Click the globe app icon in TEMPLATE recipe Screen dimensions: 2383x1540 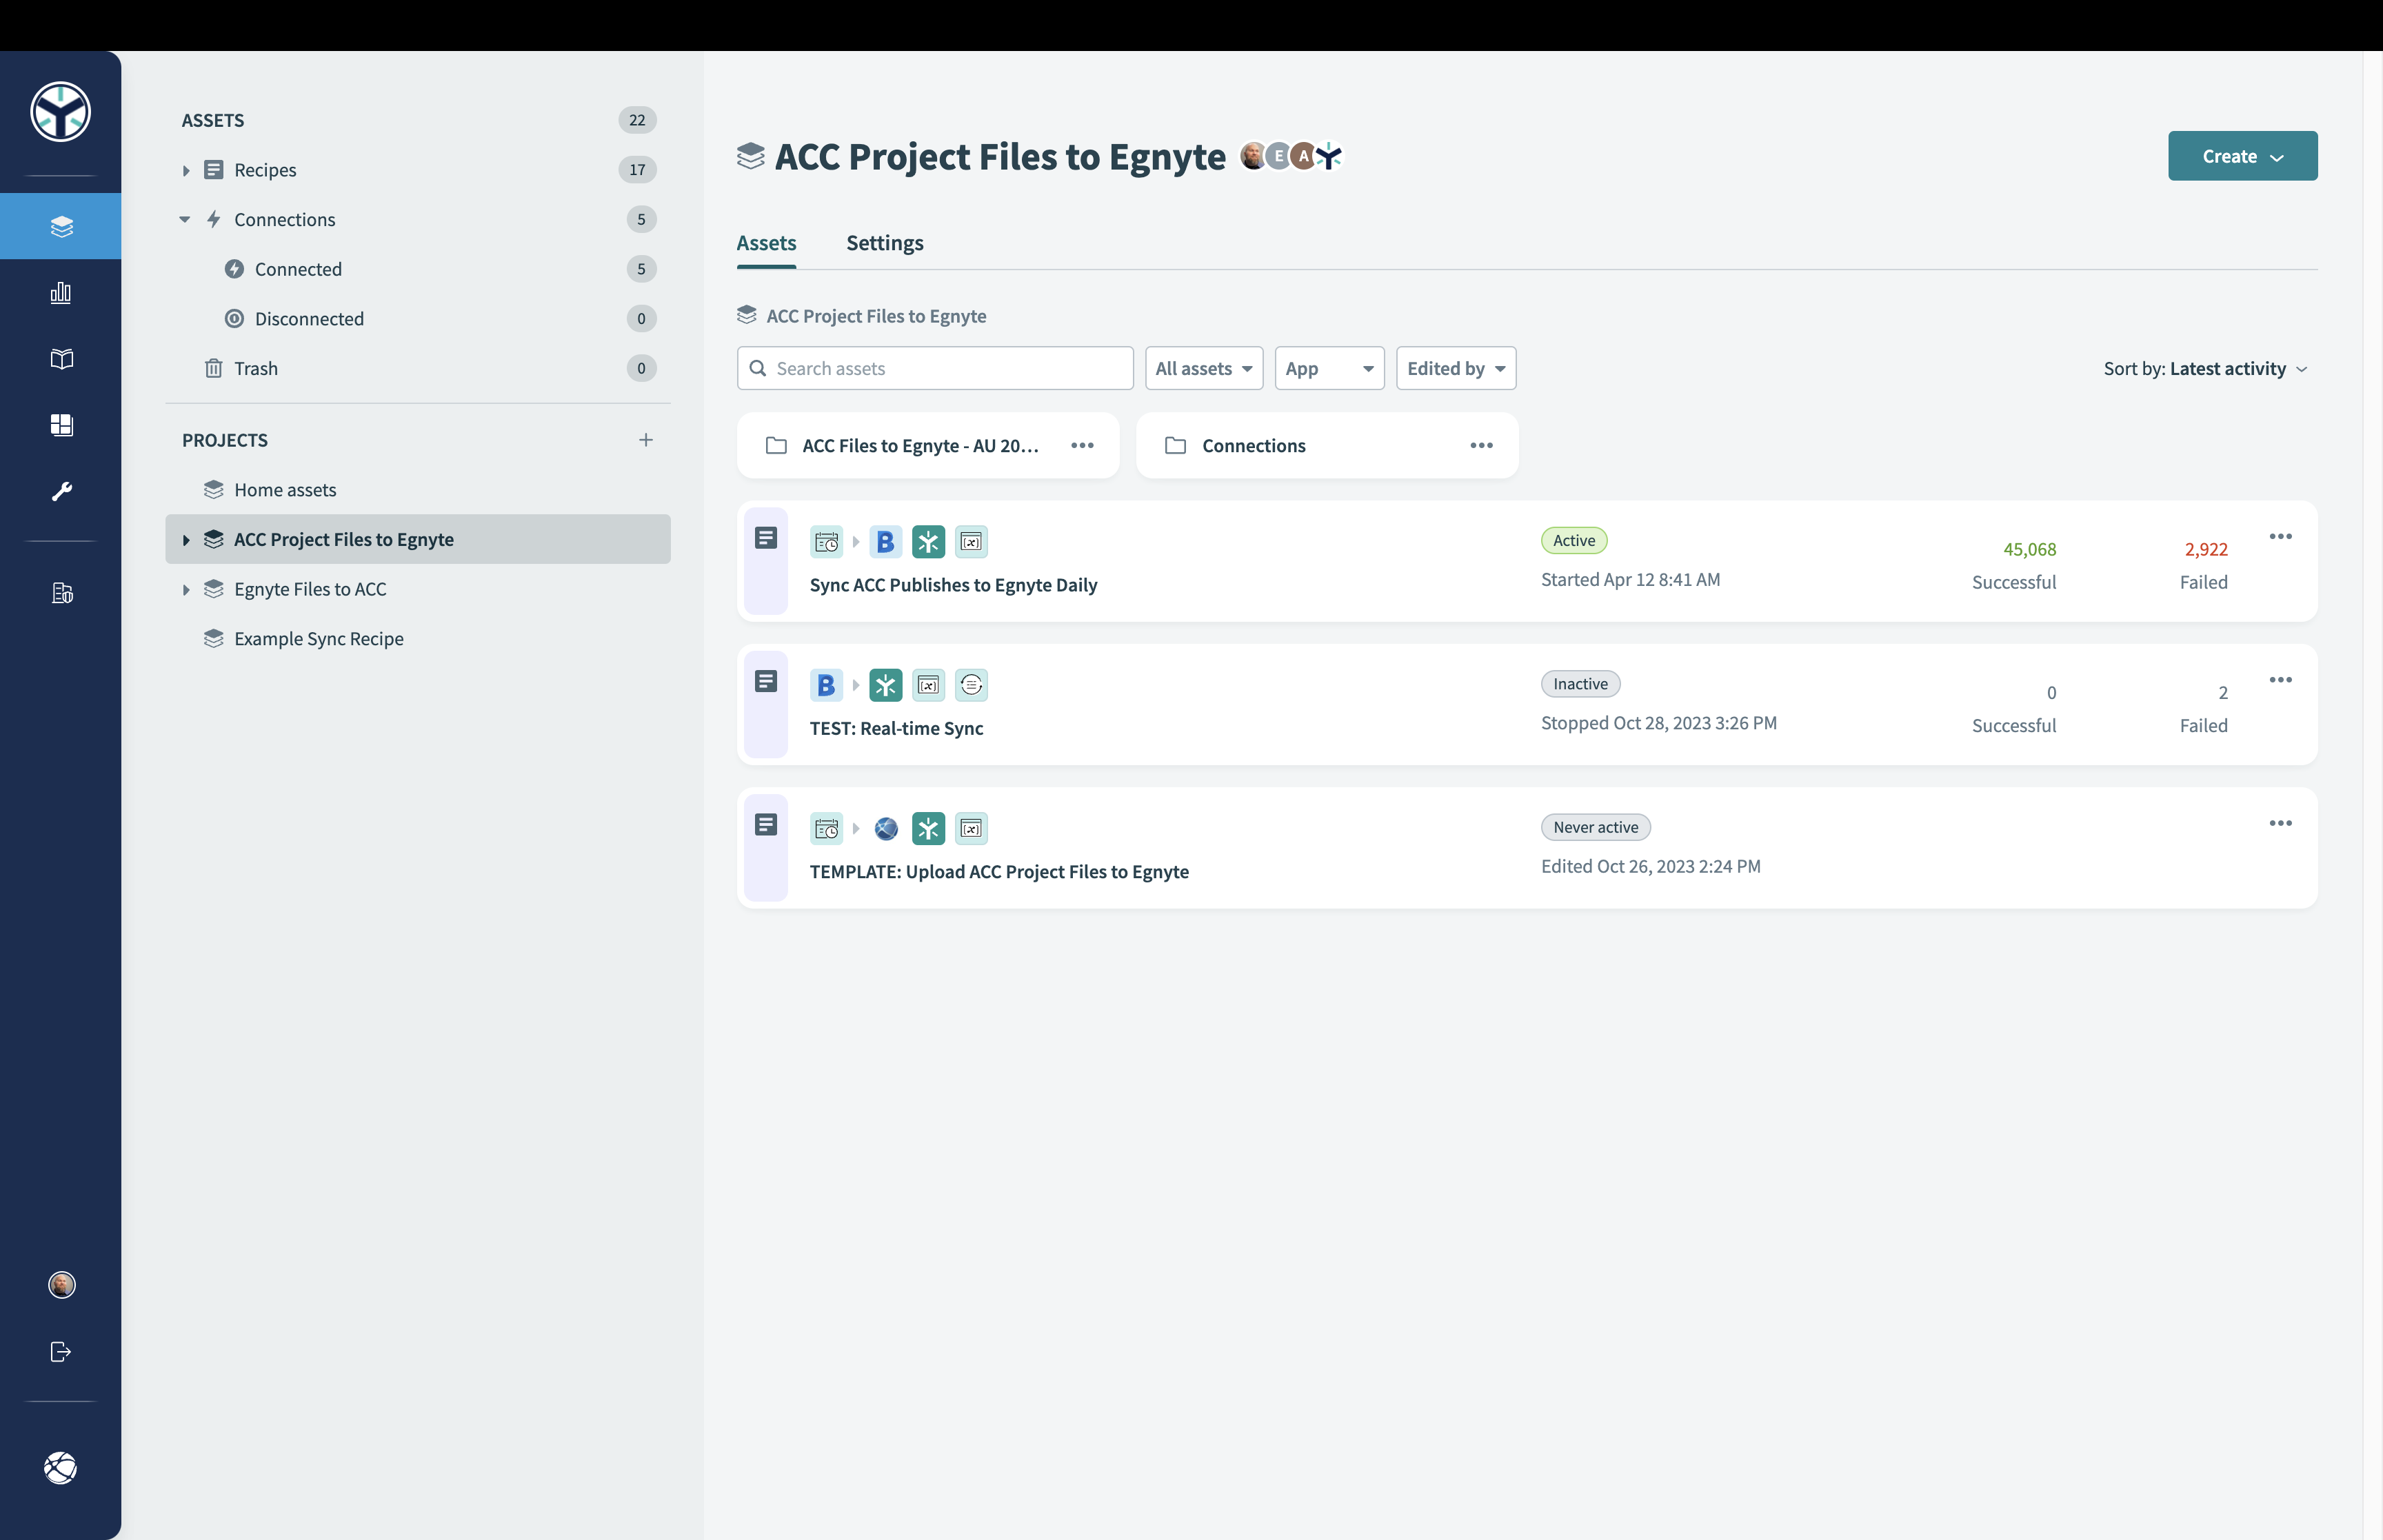pos(885,829)
